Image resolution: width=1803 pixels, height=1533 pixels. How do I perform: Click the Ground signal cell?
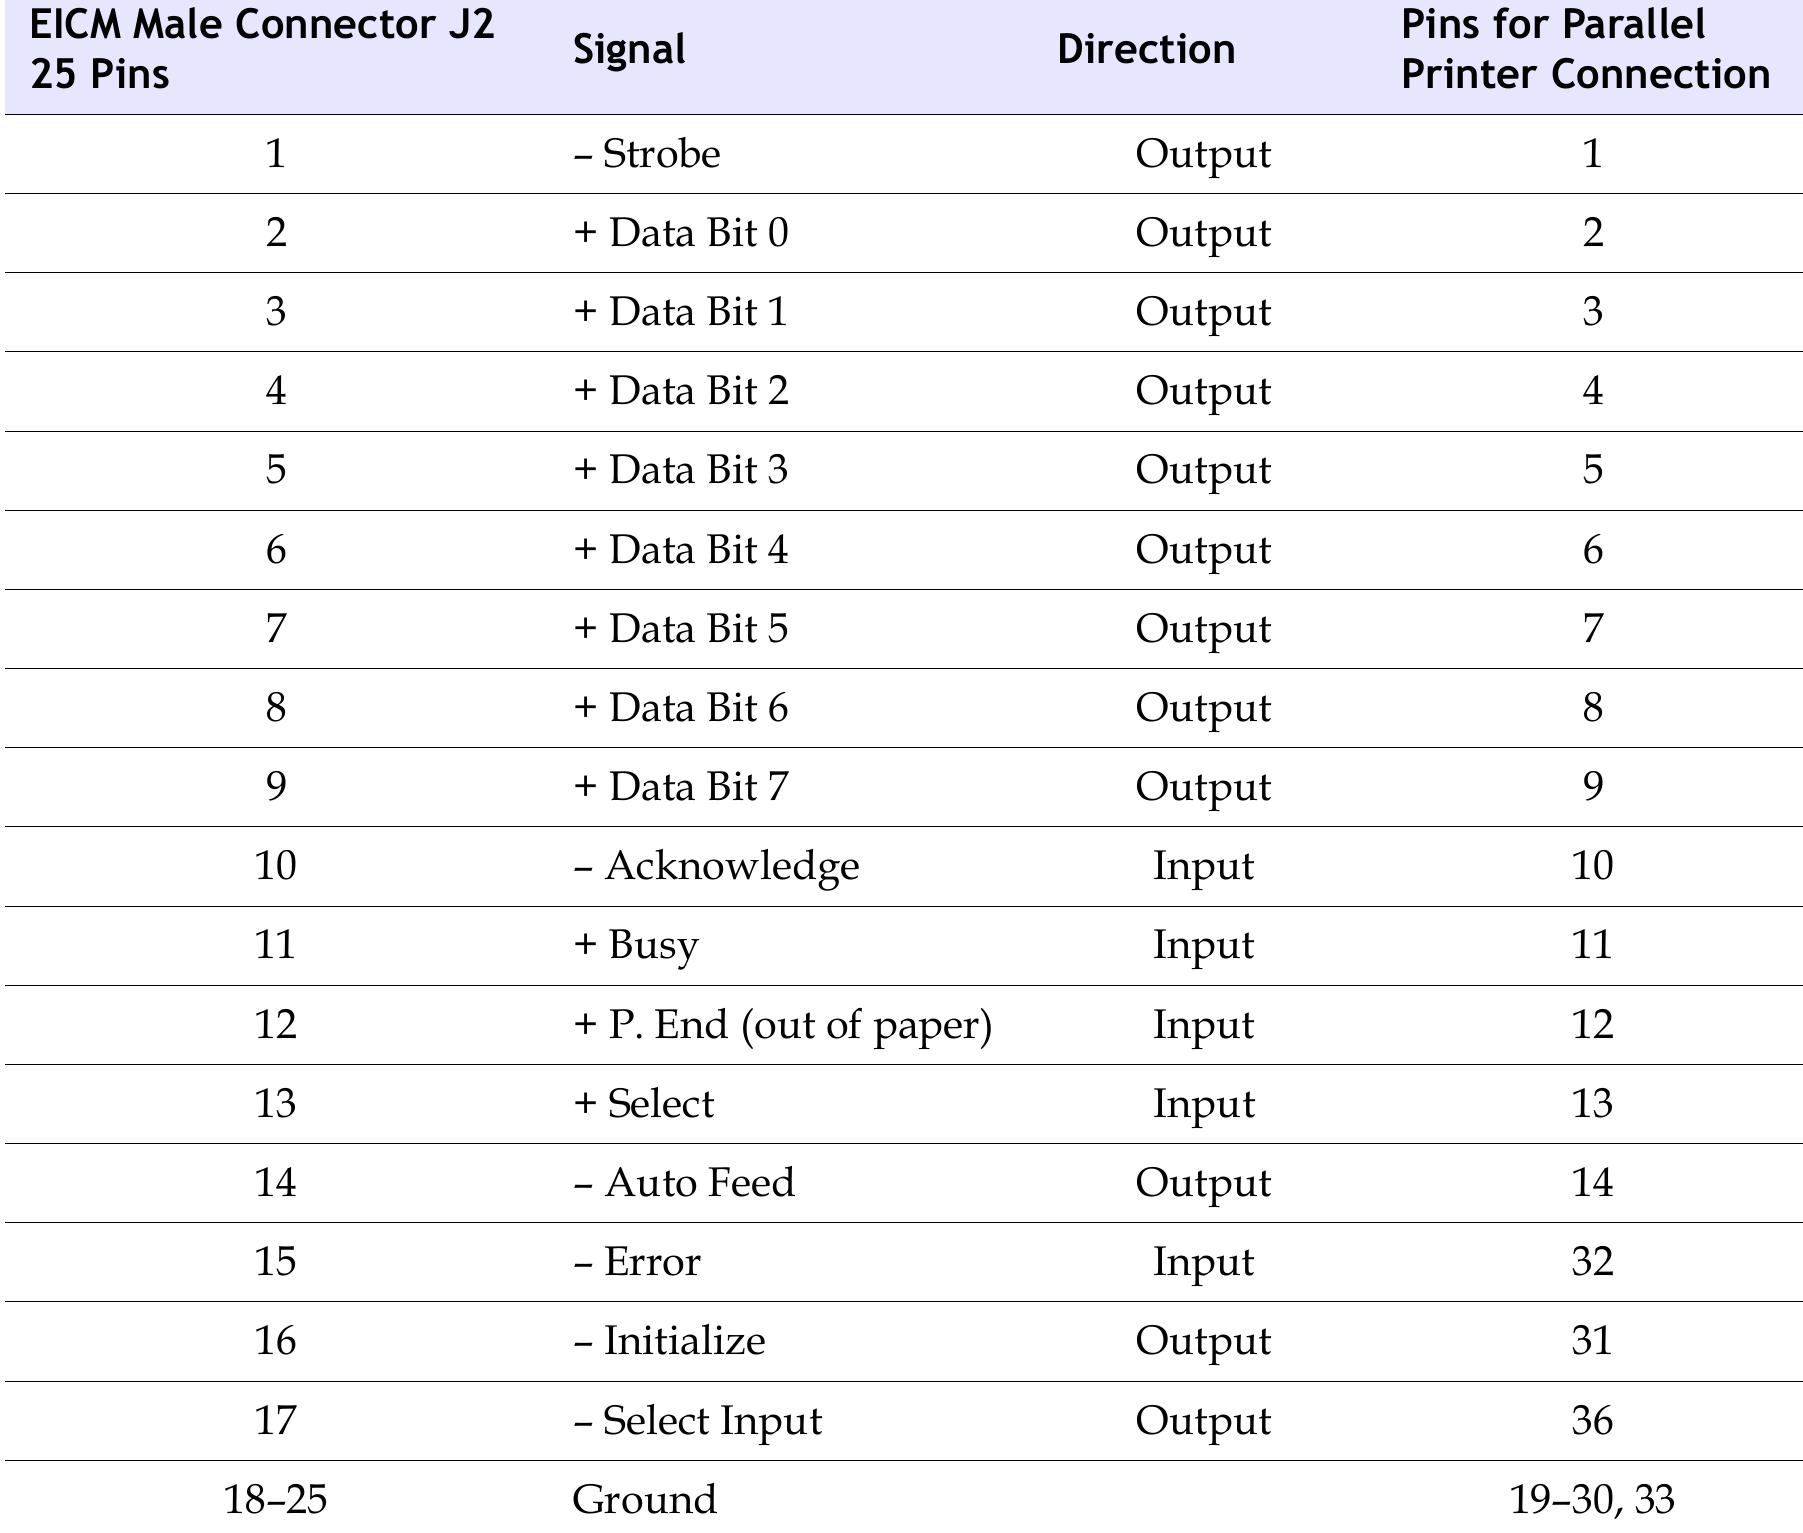644,1500
